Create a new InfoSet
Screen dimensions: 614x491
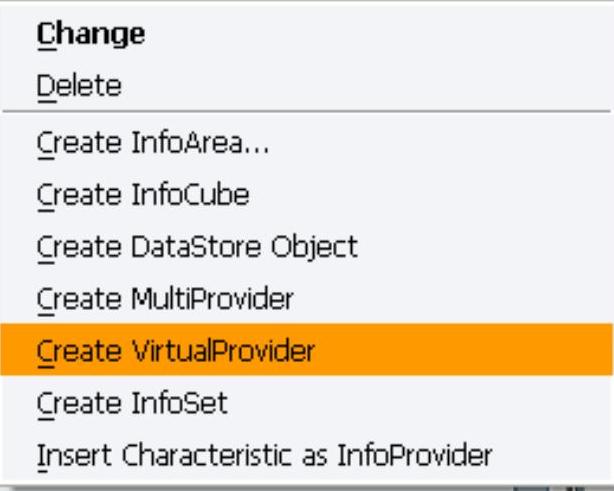pyautogui.click(x=132, y=404)
